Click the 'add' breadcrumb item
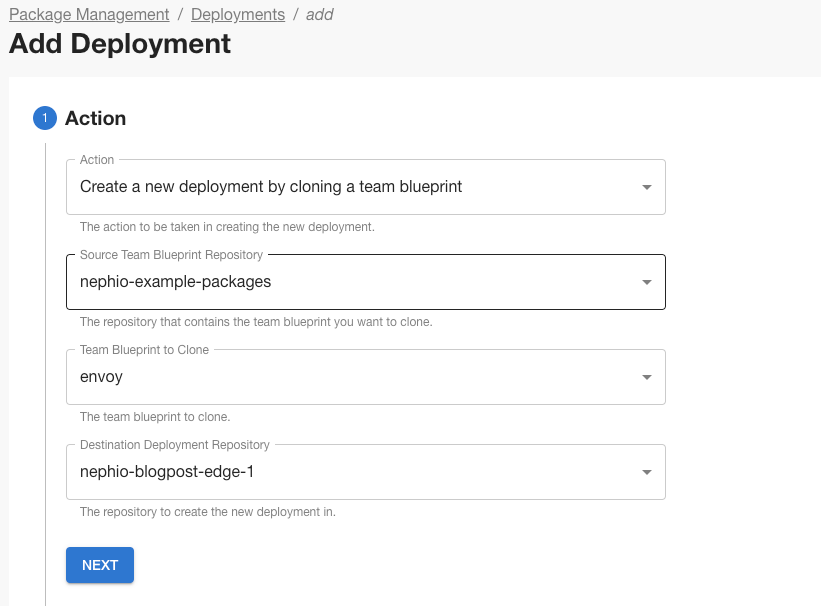The height and width of the screenshot is (606, 821). tap(320, 15)
